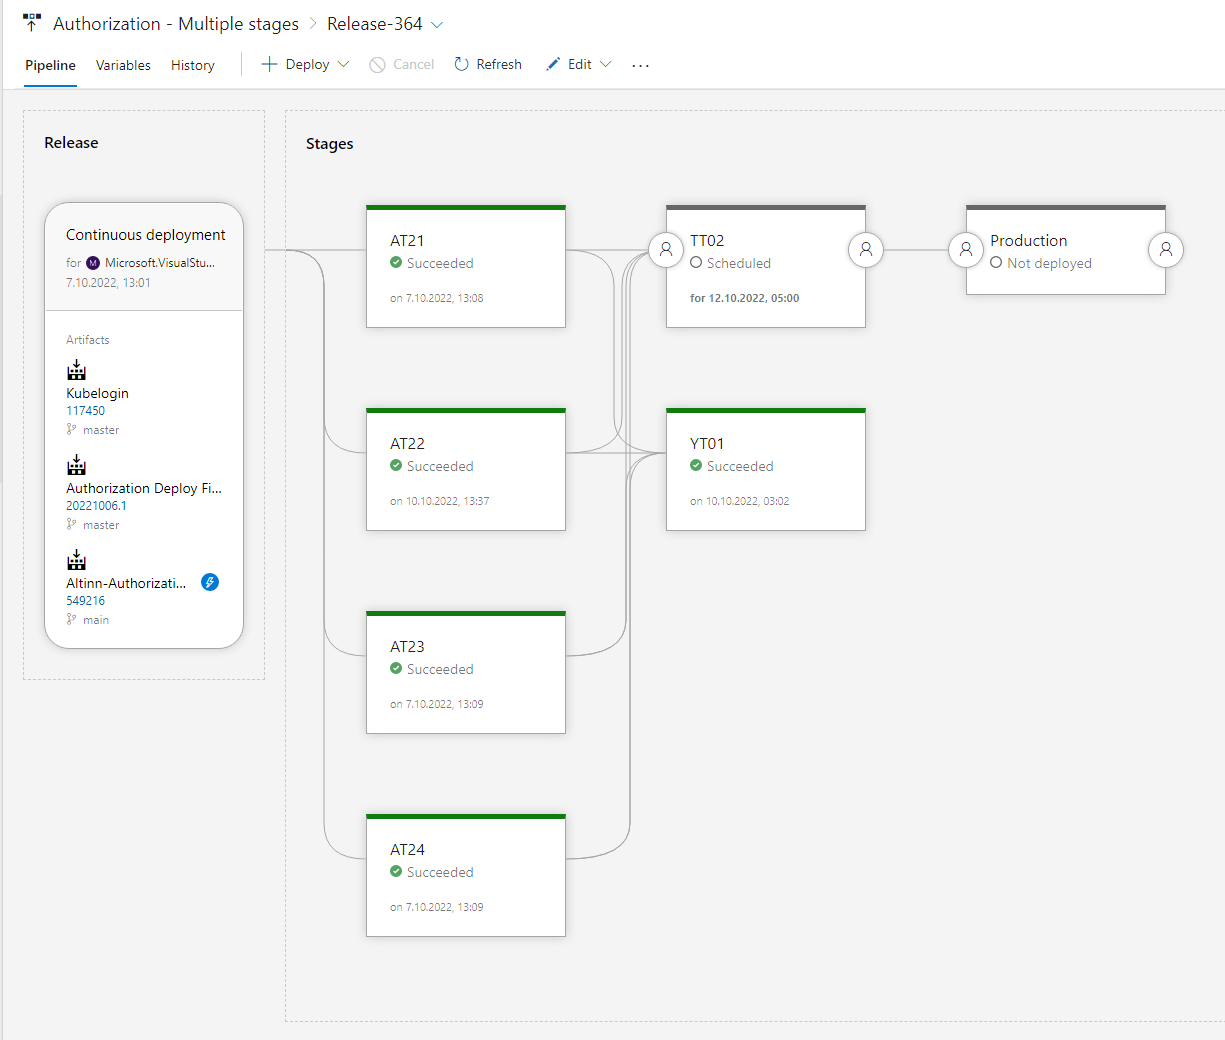Switch to the History tab
This screenshot has width=1225, height=1040.
click(x=192, y=65)
